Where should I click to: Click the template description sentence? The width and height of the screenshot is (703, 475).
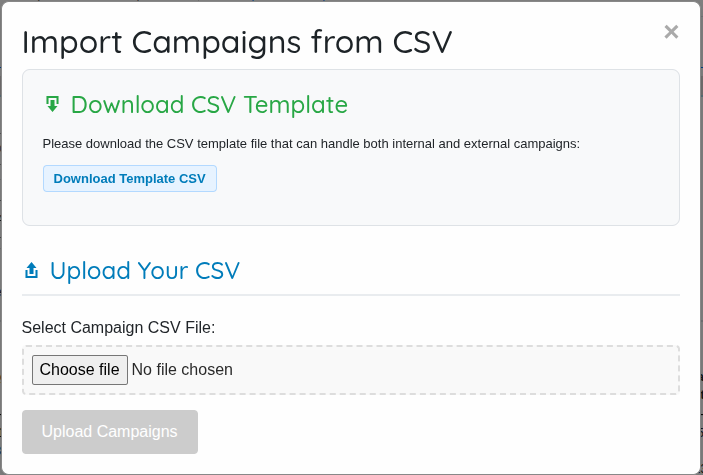311,144
